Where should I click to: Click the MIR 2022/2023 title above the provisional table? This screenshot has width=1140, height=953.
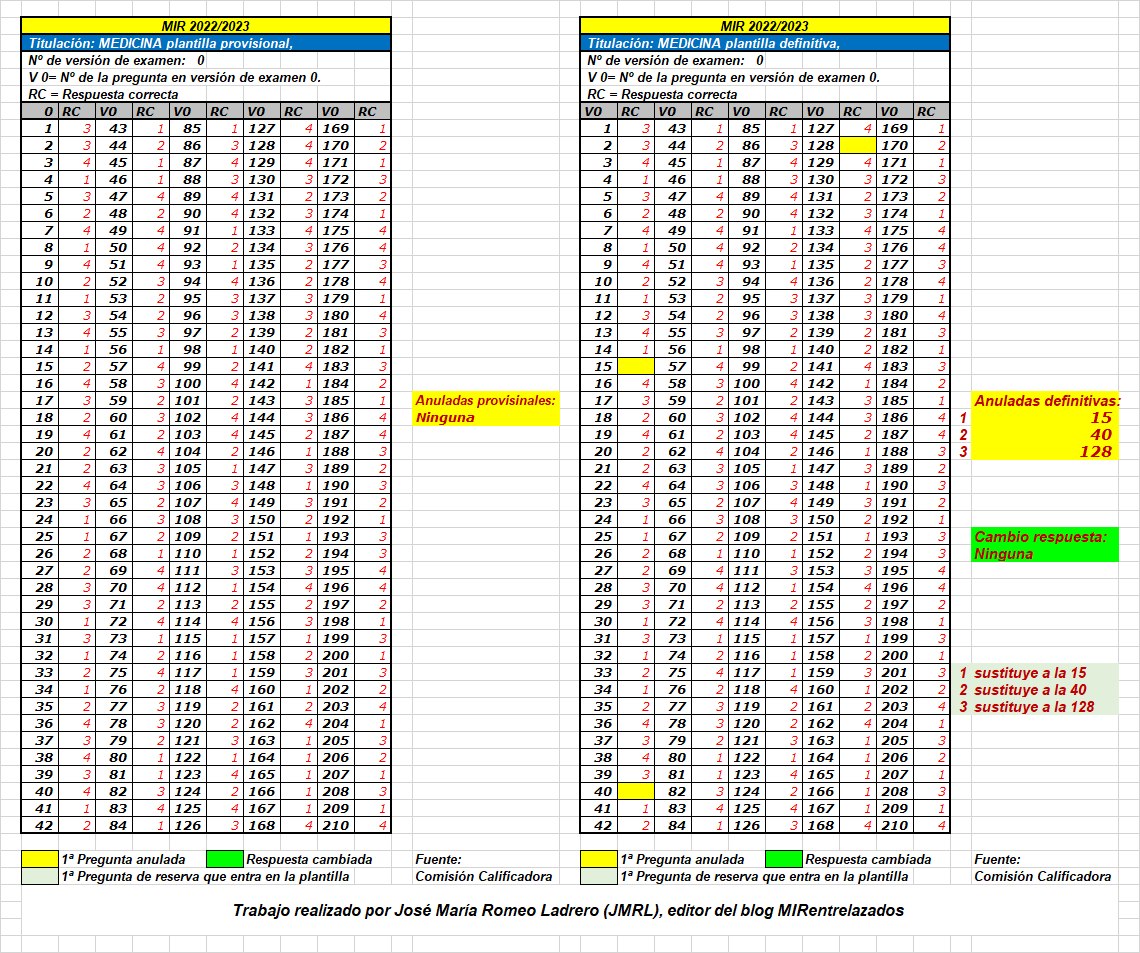(x=206, y=26)
